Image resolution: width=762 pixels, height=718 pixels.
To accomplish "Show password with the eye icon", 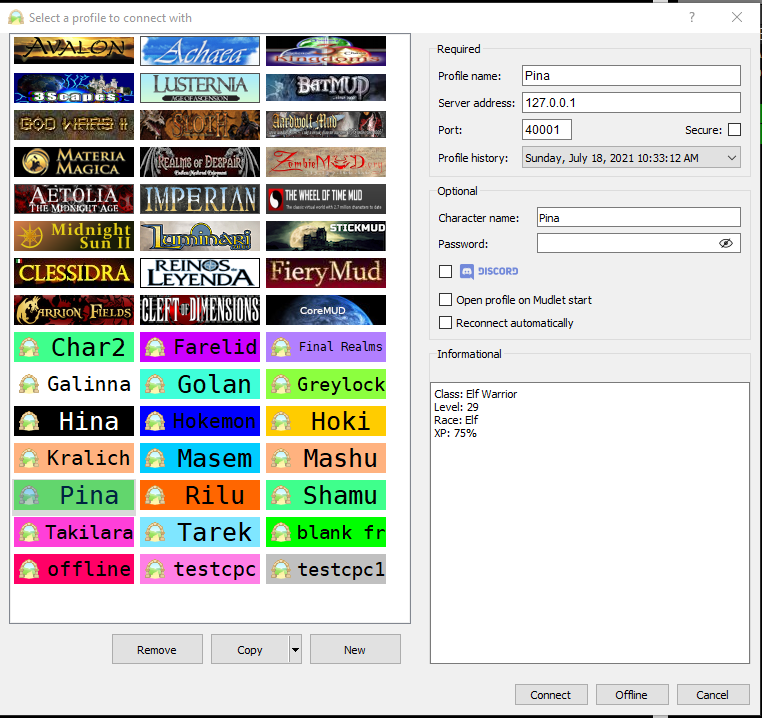I will (x=726, y=244).
